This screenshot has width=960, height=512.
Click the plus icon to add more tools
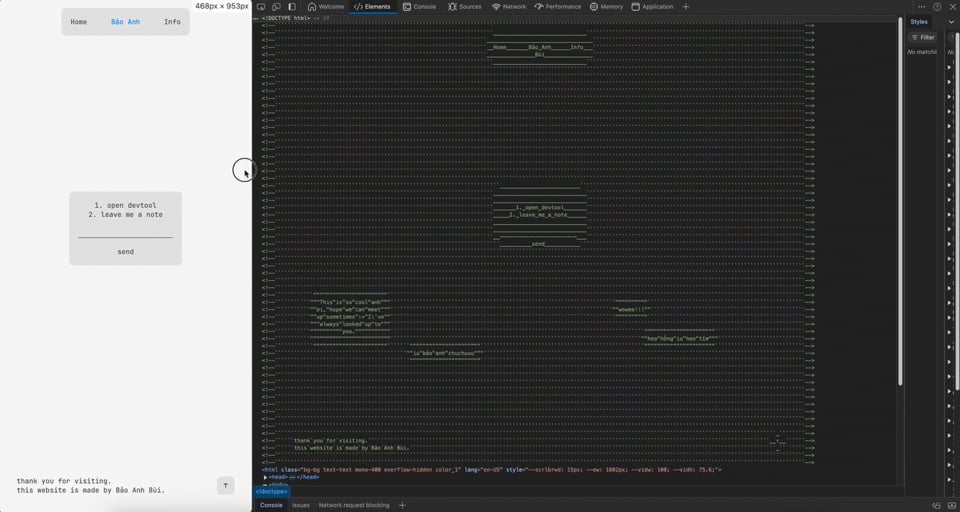(686, 7)
